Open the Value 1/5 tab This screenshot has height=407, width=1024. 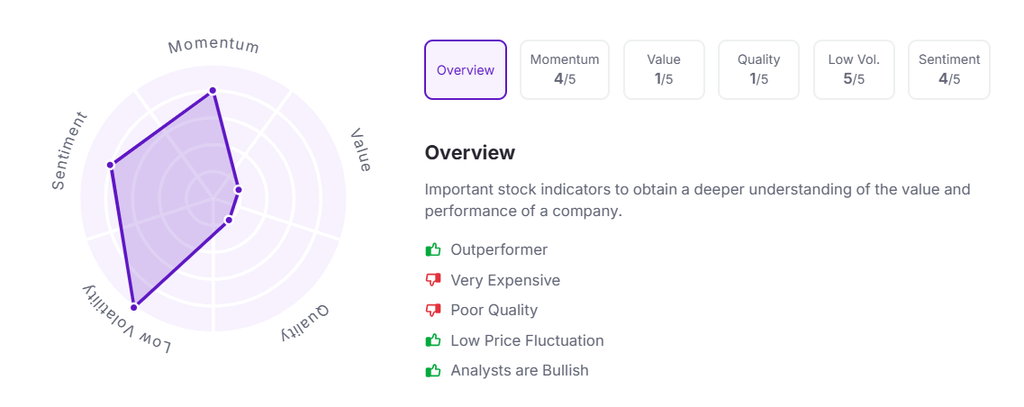click(x=664, y=70)
